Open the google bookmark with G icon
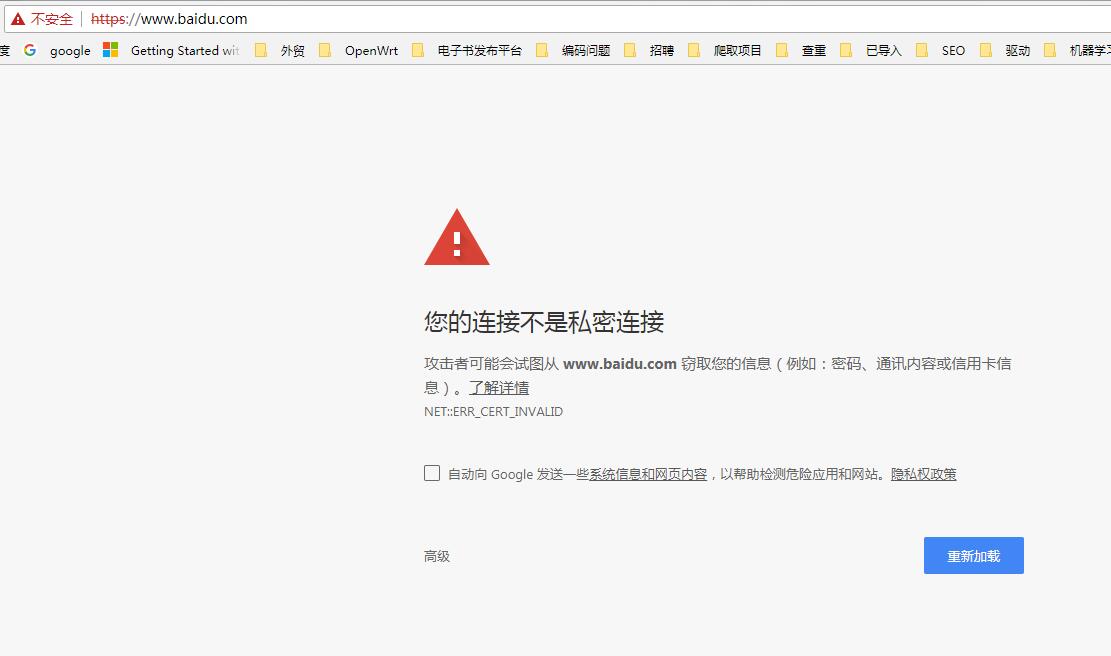 tap(57, 50)
